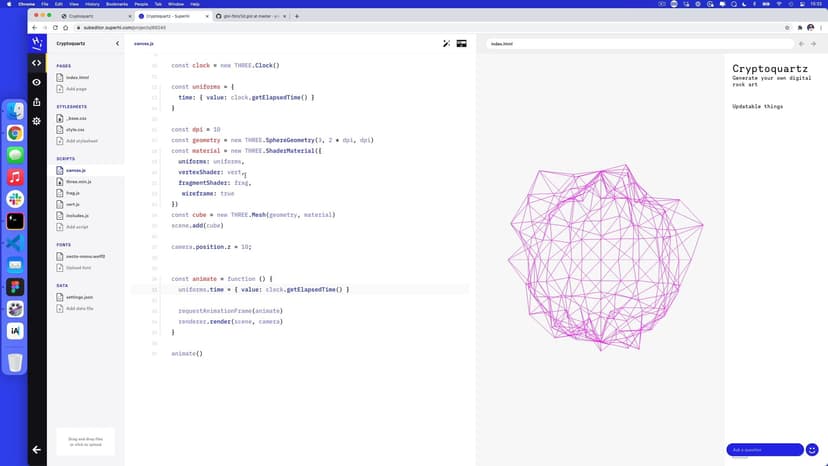Click the preview back navigation arrow

[801, 44]
